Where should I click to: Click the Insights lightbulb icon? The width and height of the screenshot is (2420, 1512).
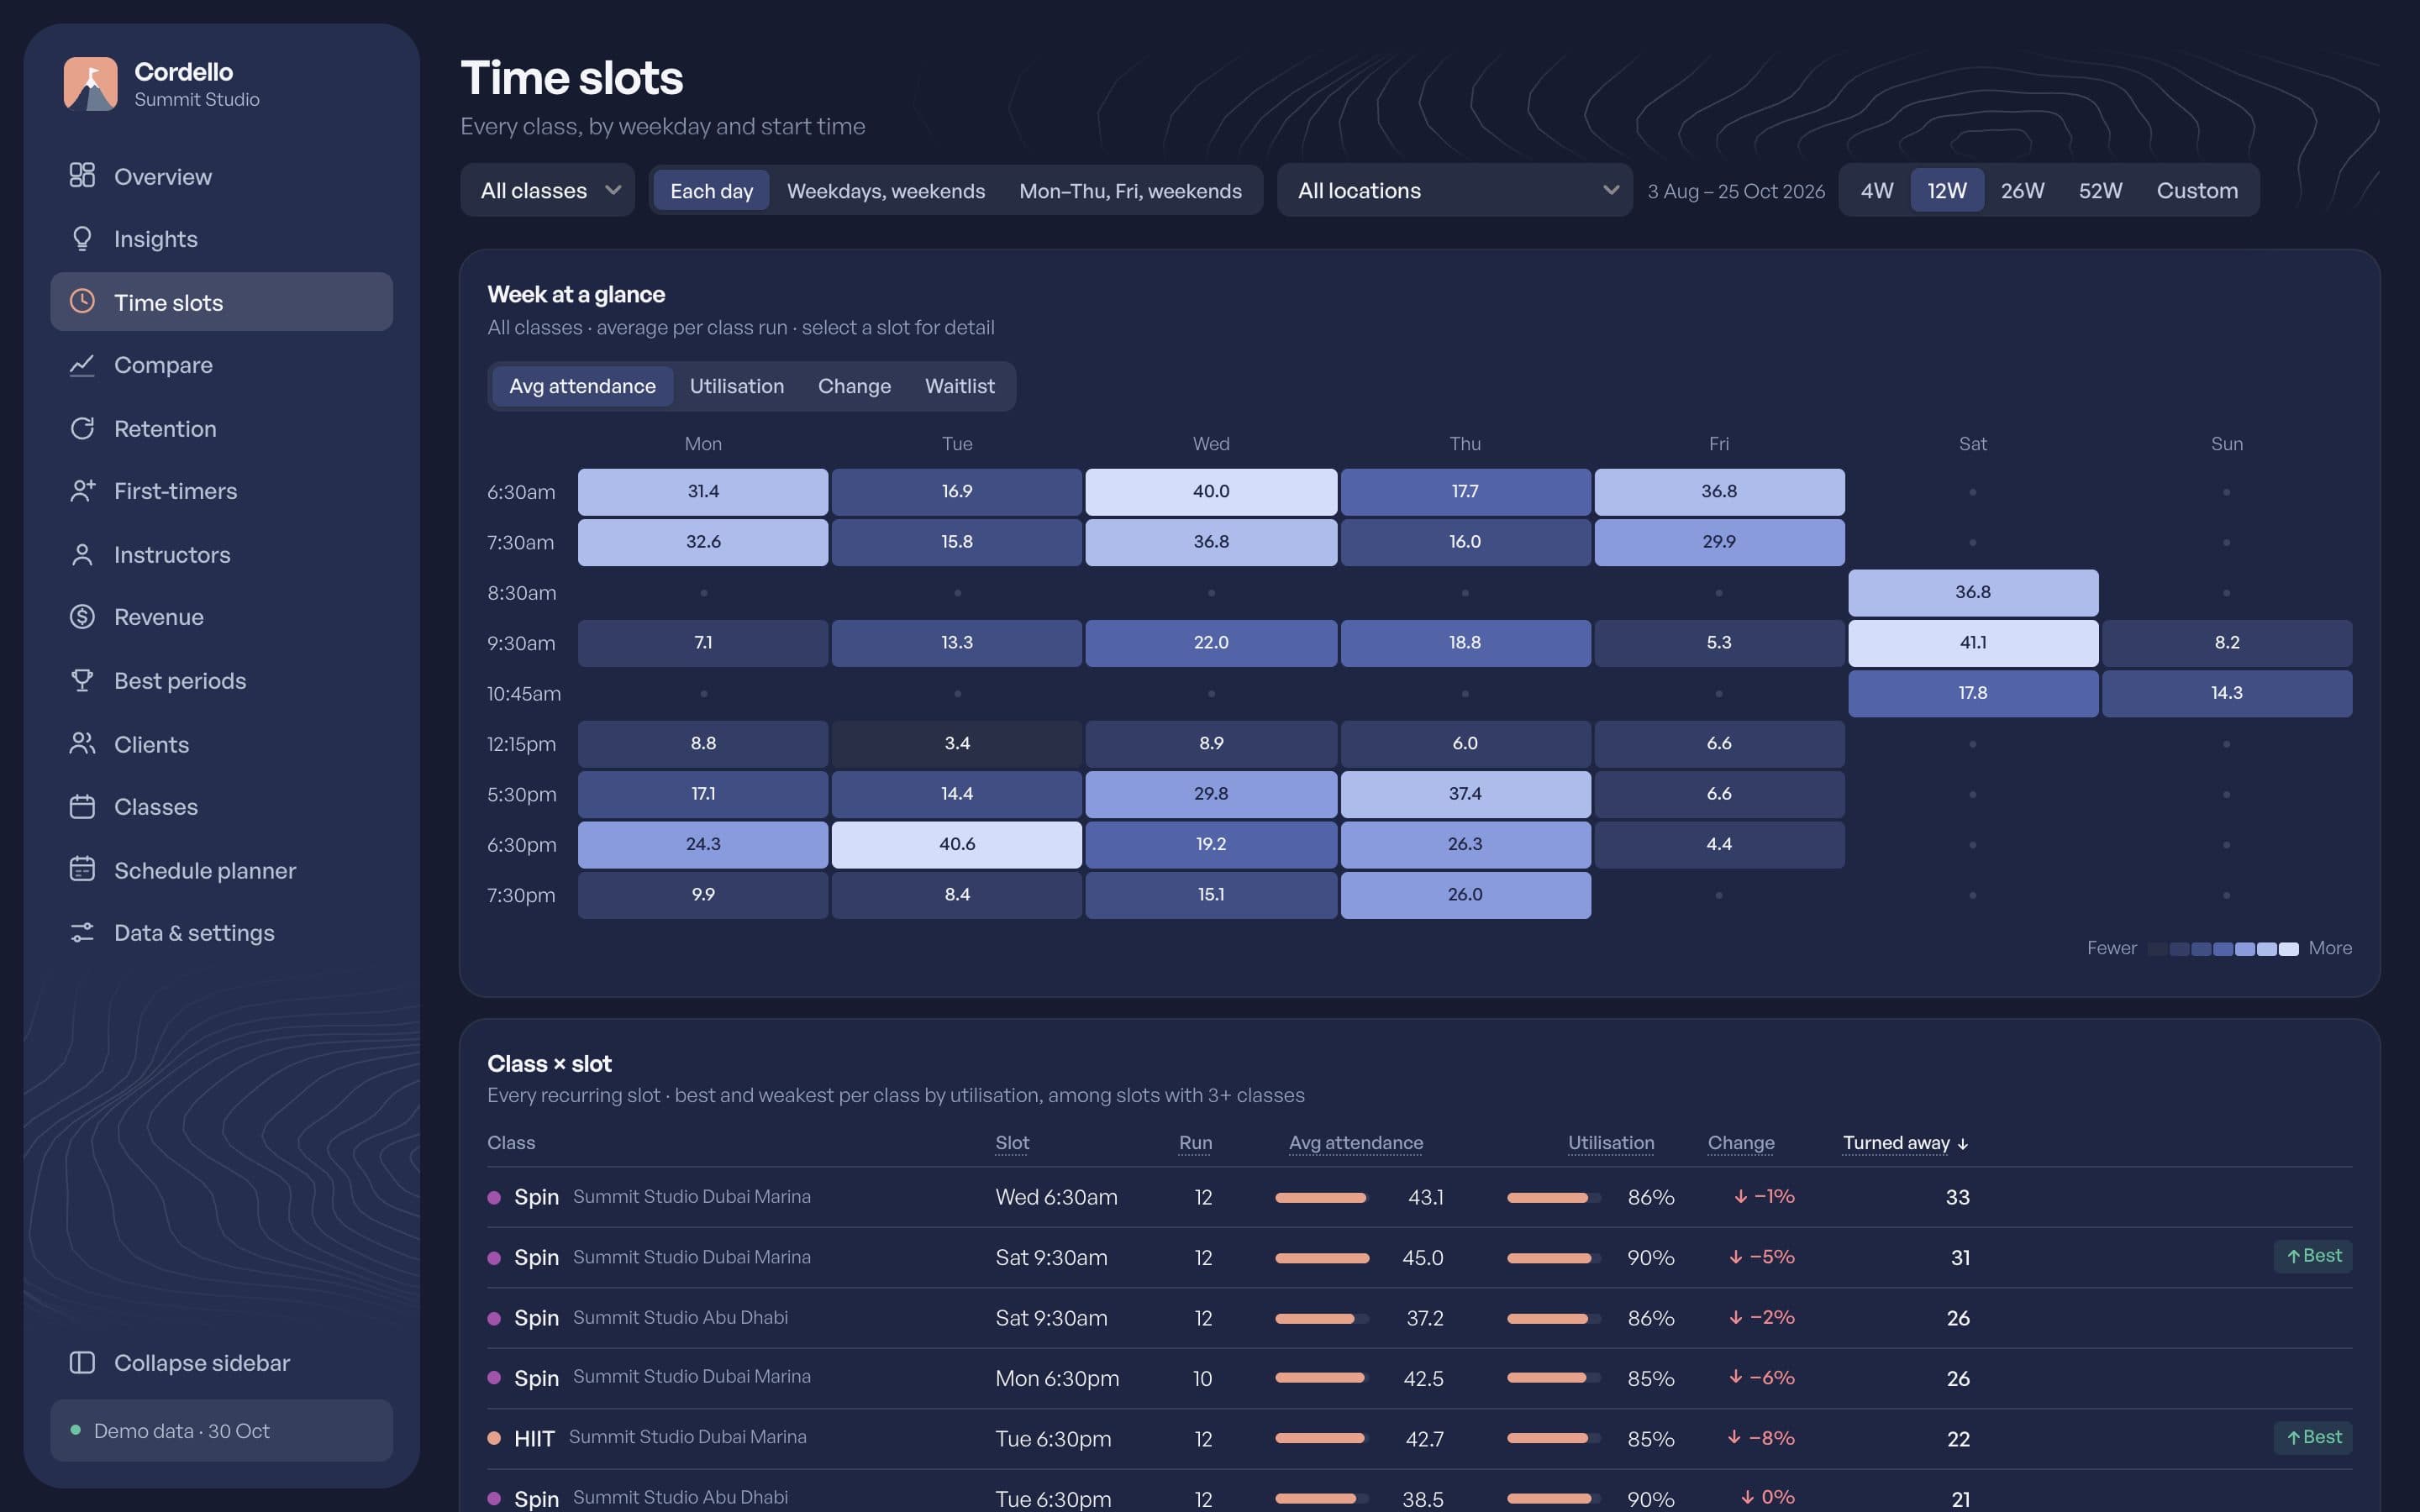click(82, 238)
